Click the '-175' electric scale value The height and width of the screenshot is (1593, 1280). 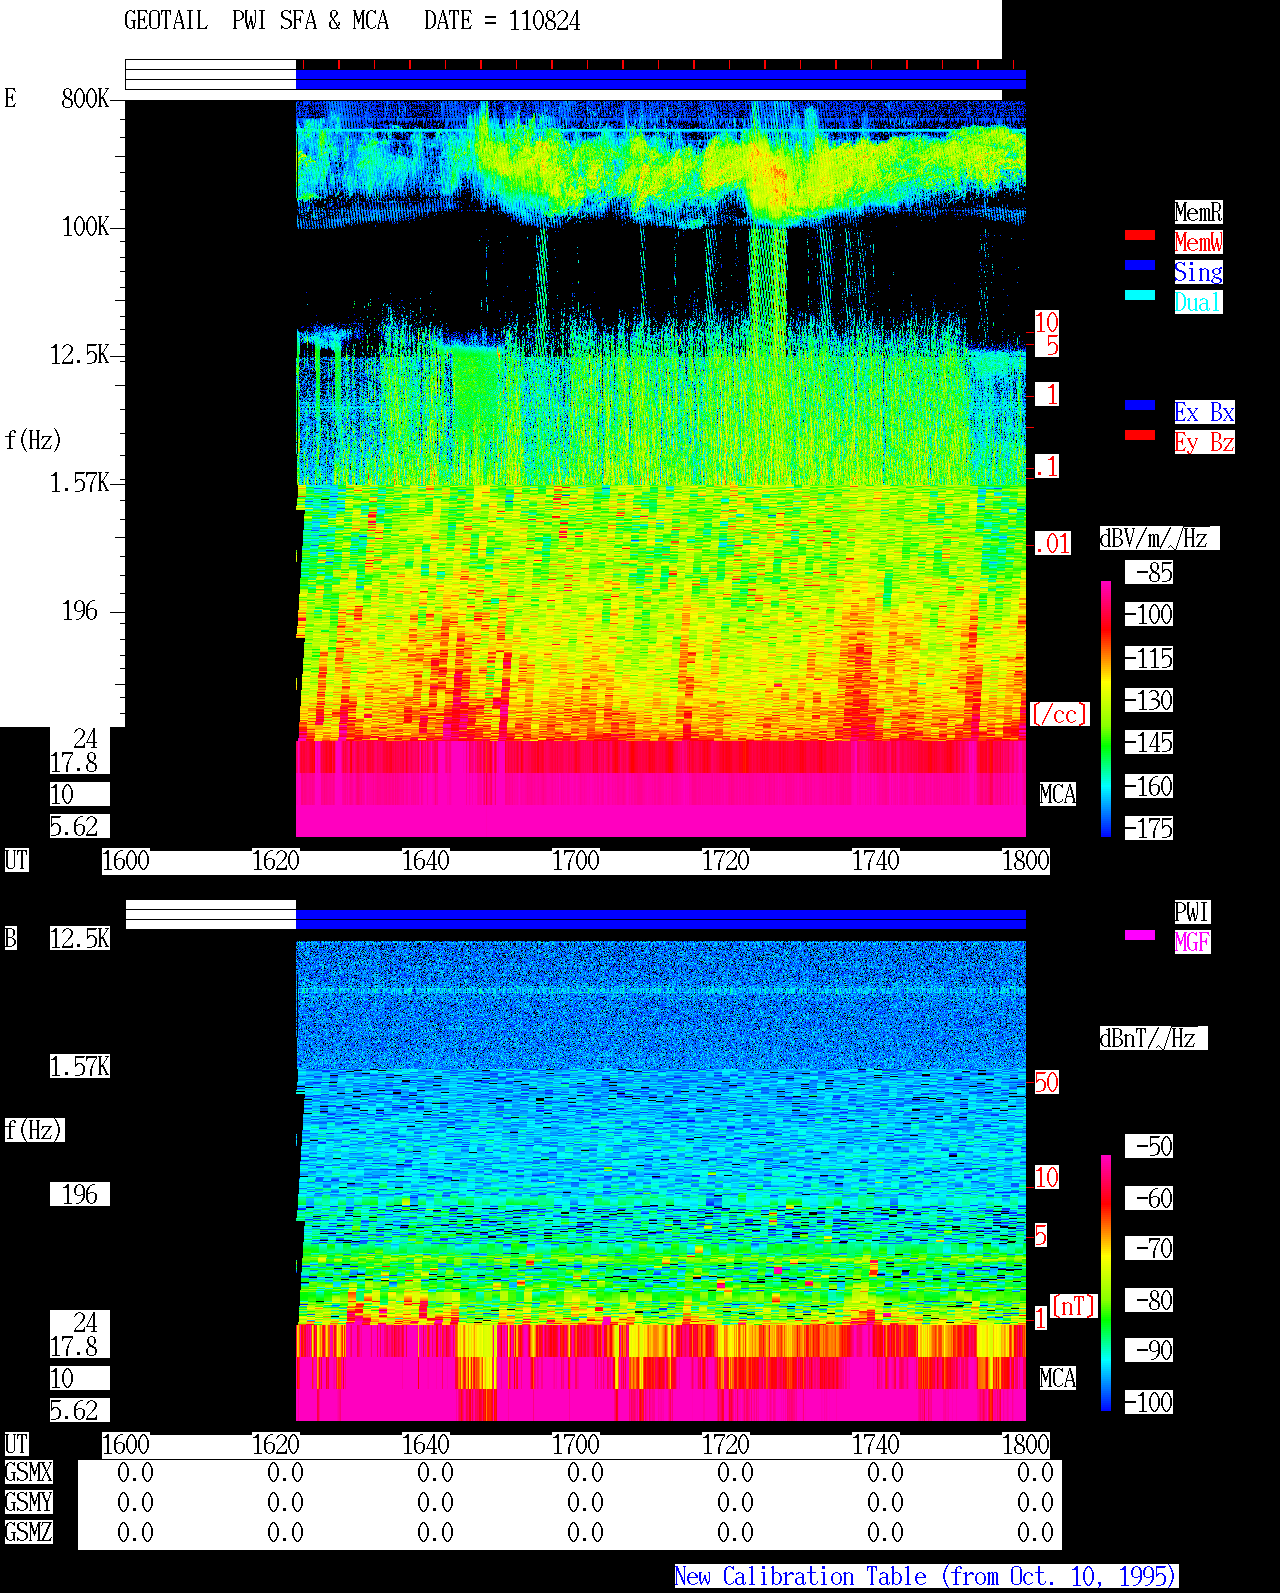(1149, 828)
